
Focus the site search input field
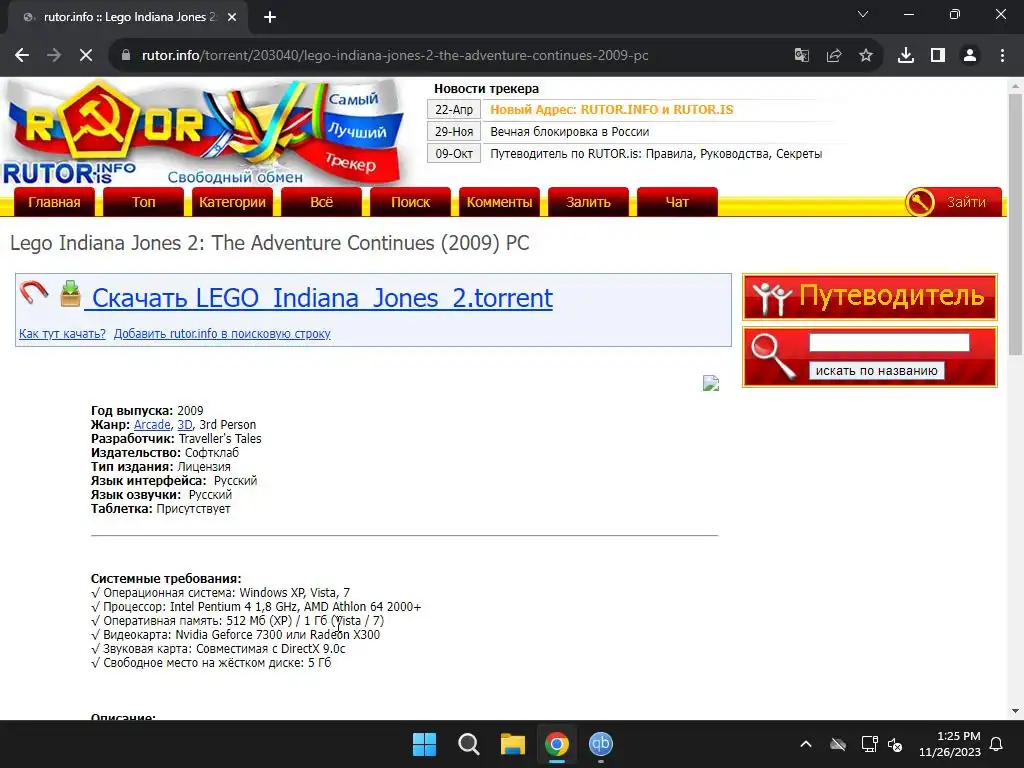(x=889, y=342)
